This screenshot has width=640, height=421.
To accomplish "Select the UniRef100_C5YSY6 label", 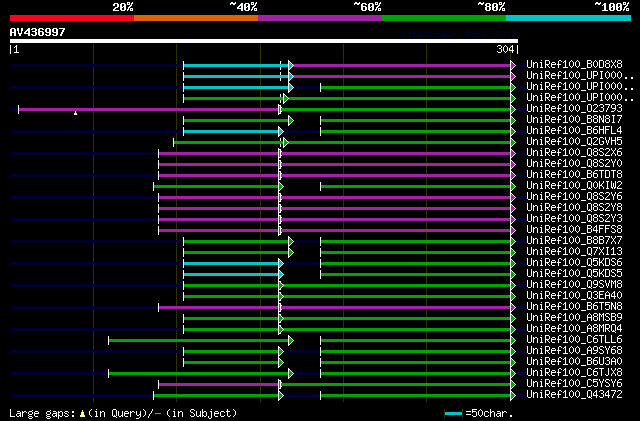I will 574,384.
